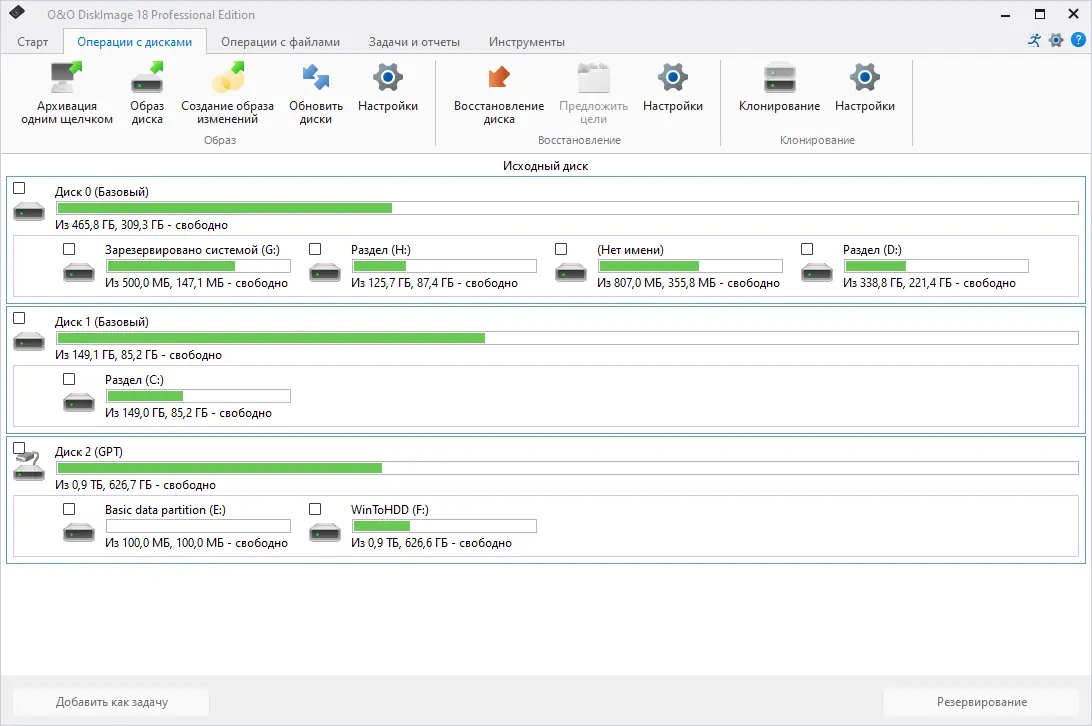1092x726 pixels.
Task: Click the text 'Из 807,0 МБ, 355,8 МБ - свободно'
Action: point(689,283)
